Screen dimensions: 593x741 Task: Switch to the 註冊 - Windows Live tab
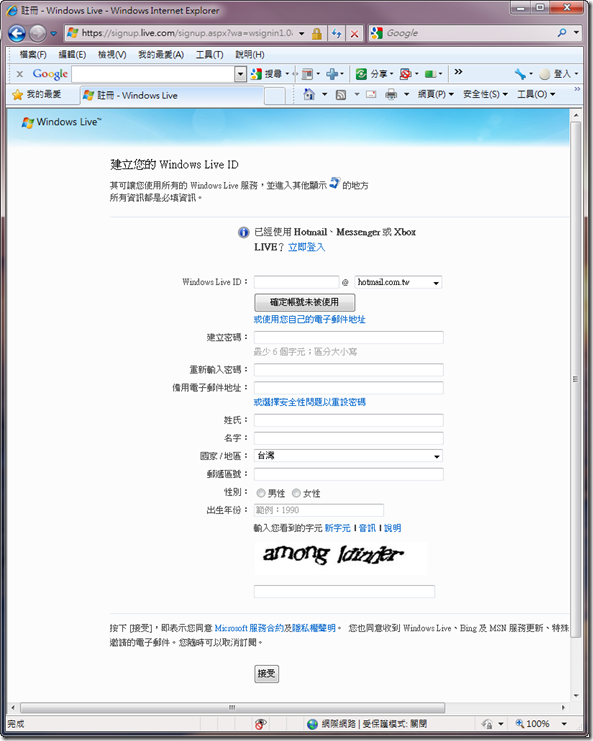[x=172, y=95]
